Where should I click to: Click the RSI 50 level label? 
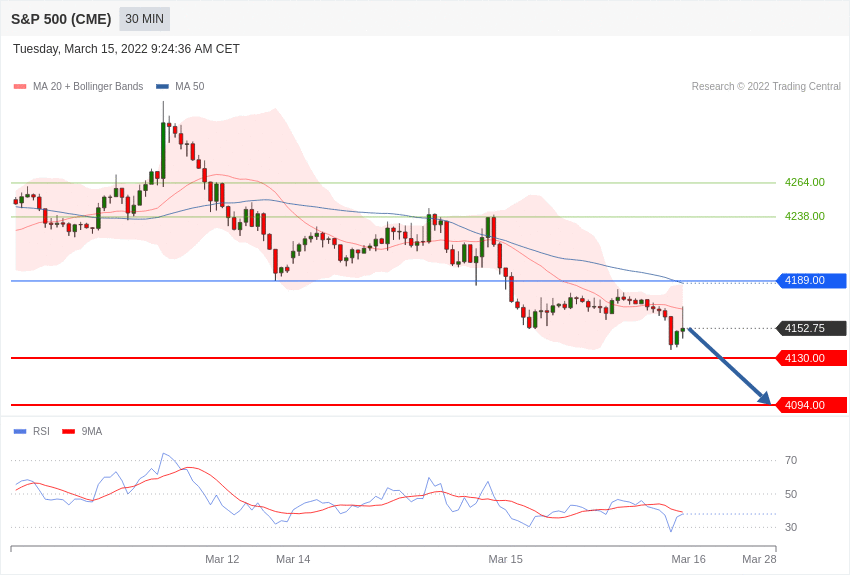click(791, 494)
